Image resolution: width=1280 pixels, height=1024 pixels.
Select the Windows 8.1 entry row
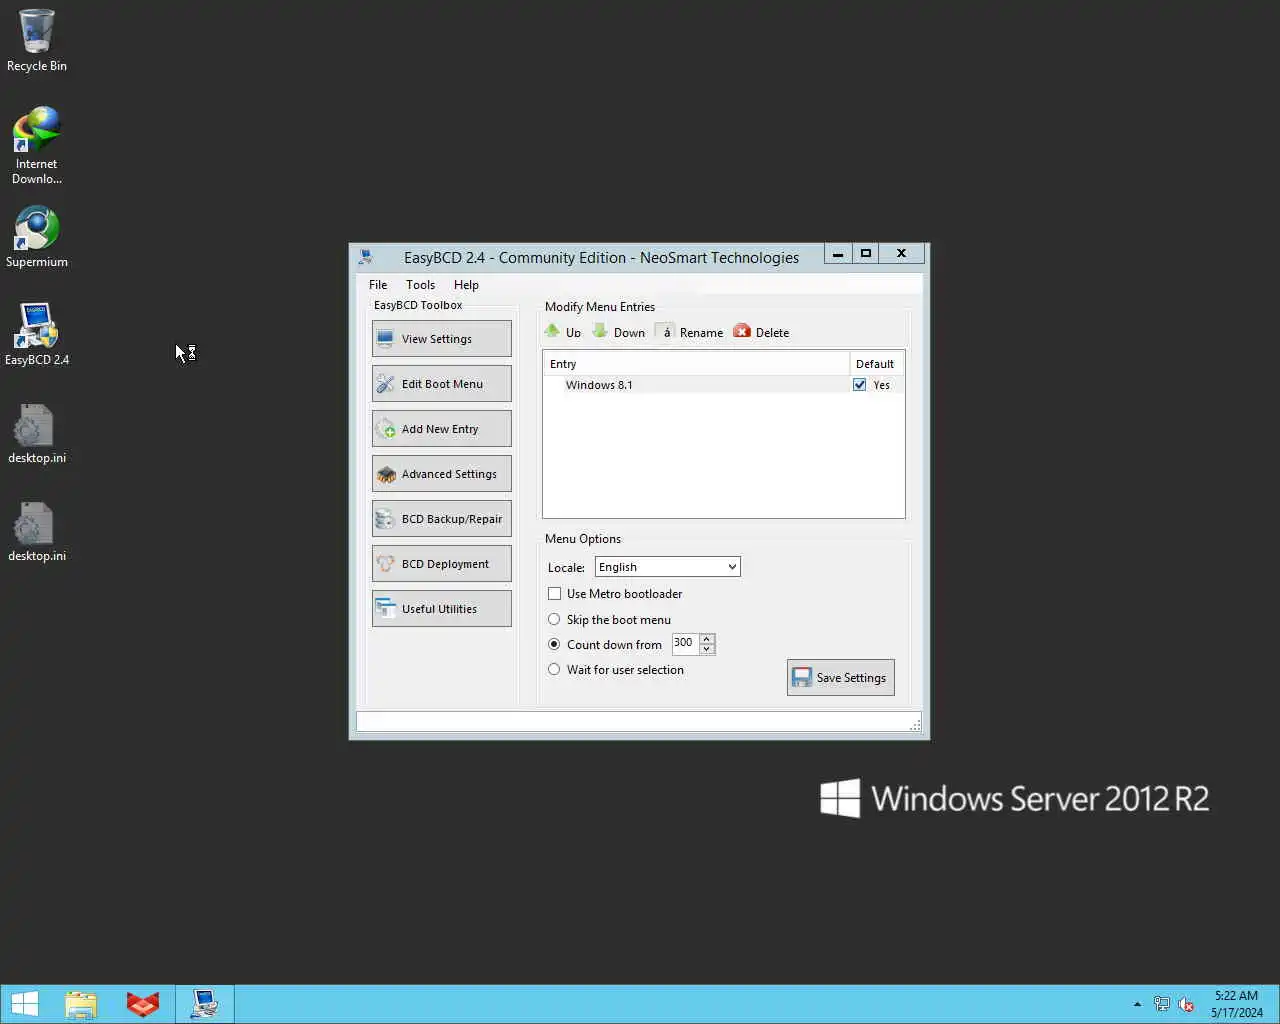click(x=724, y=385)
